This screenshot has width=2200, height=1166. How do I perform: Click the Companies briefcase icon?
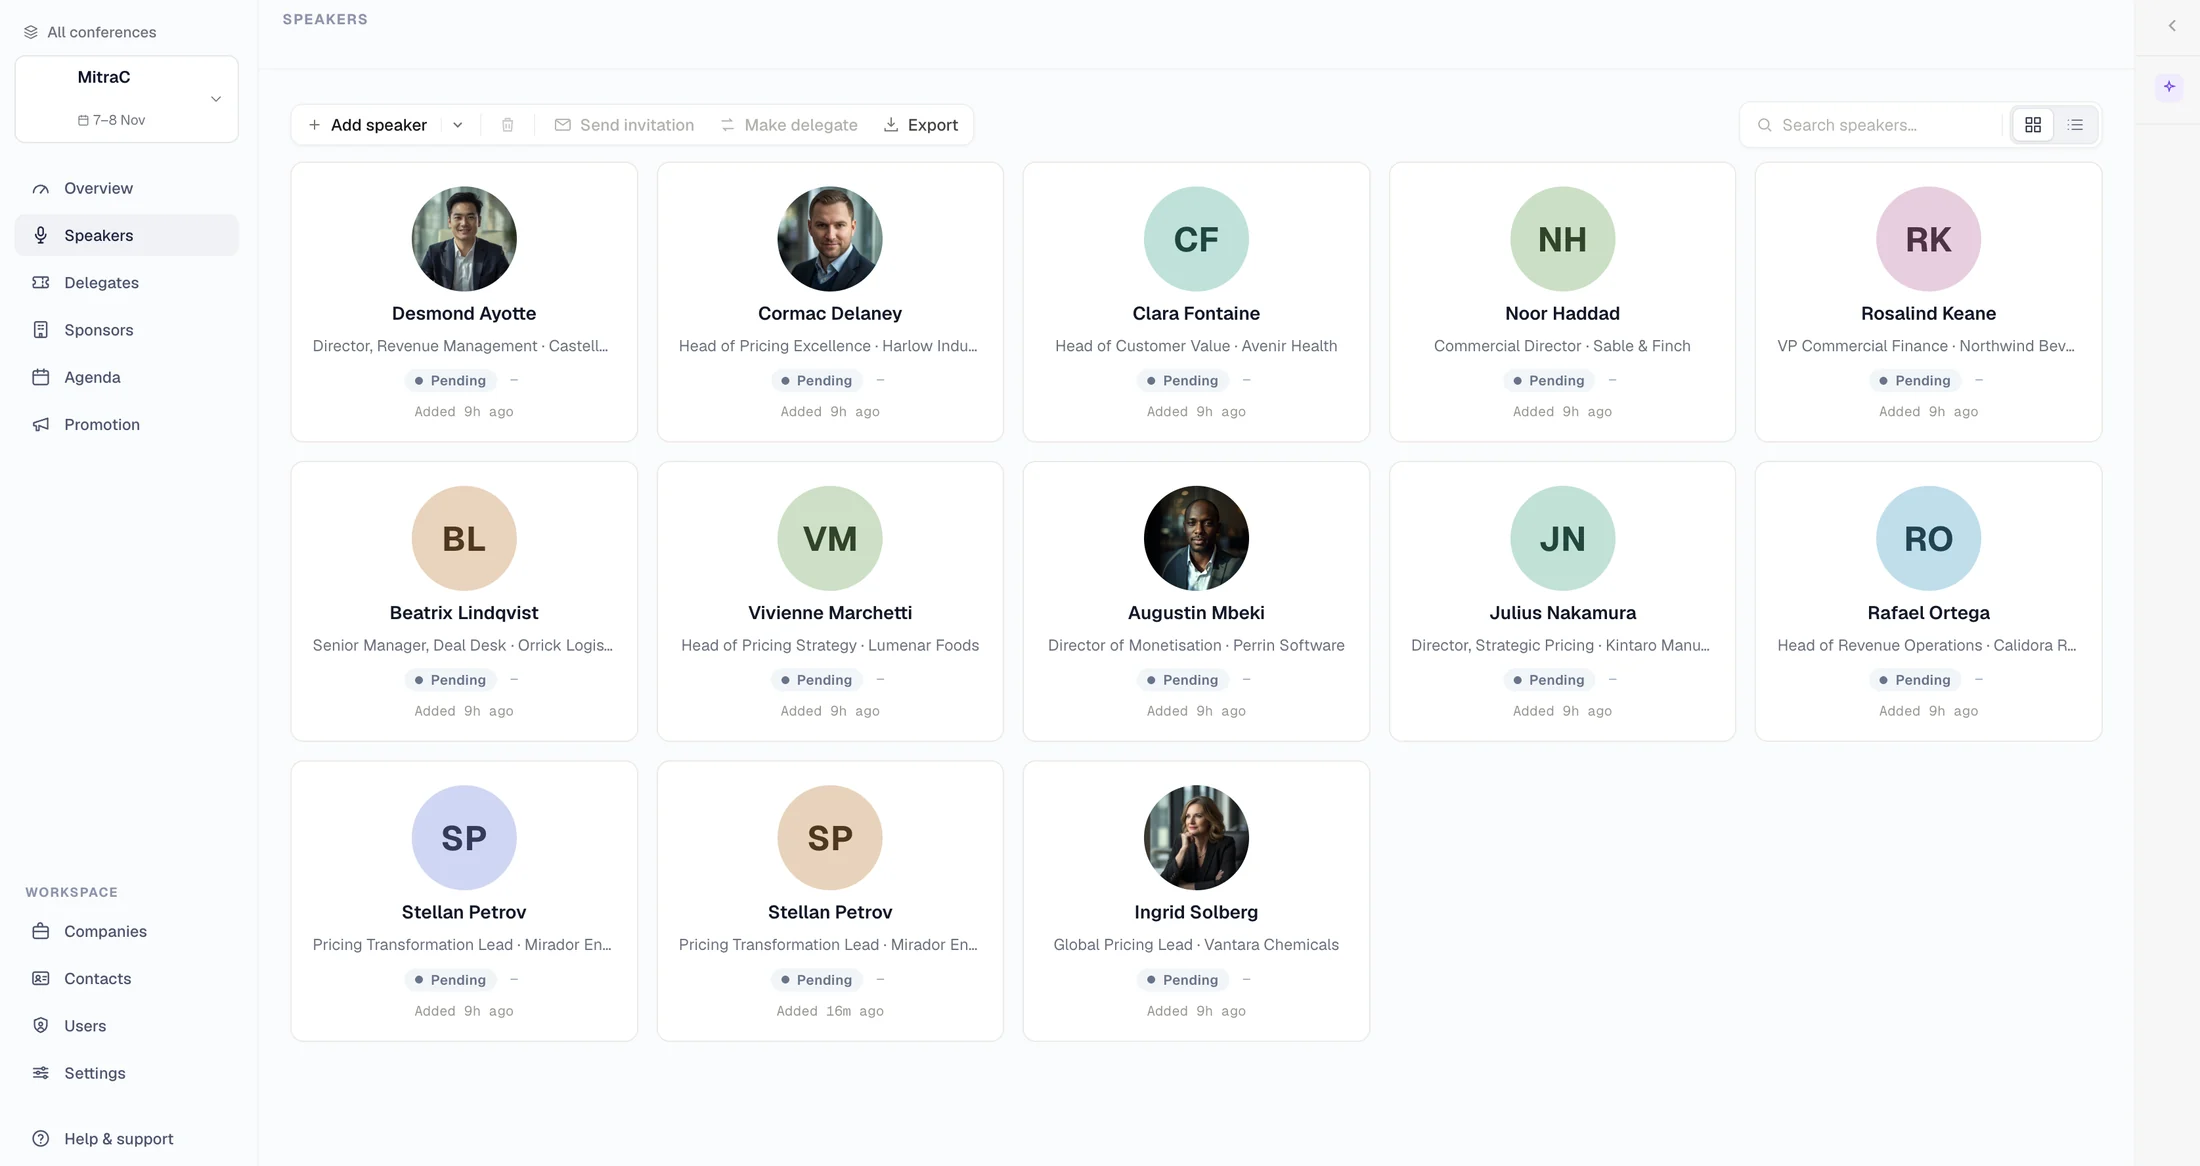(41, 931)
